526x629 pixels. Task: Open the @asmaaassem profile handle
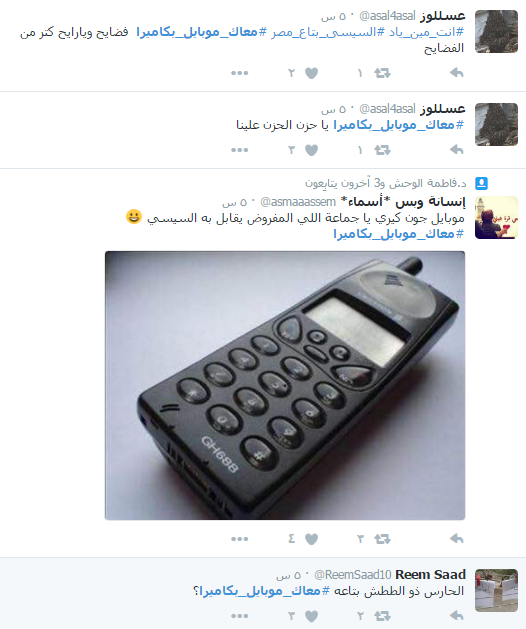coord(298,202)
